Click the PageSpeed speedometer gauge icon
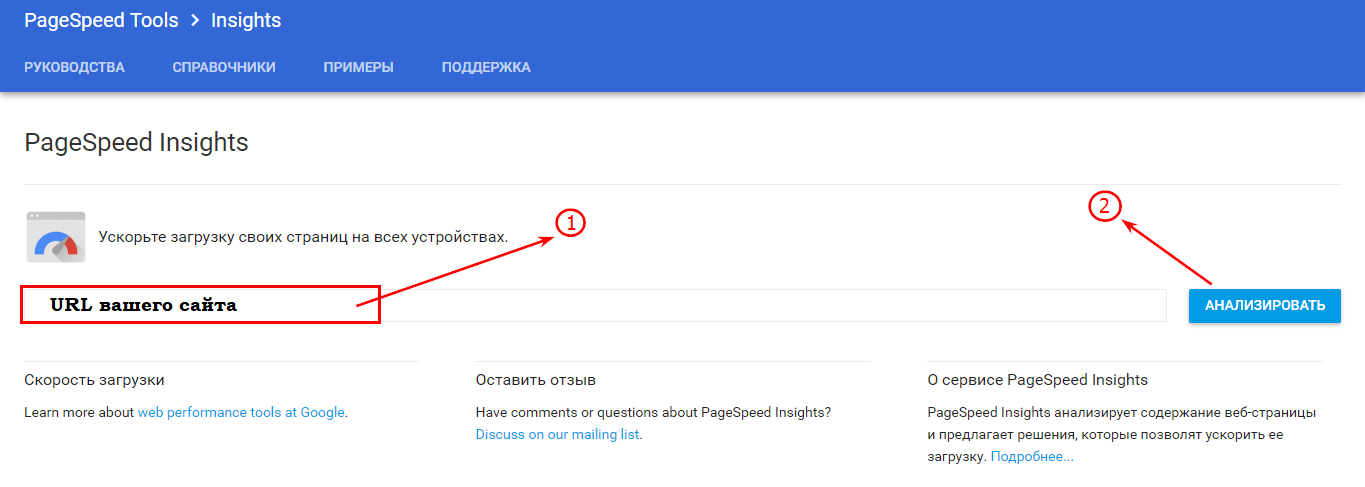This screenshot has width=1365, height=487. [x=56, y=237]
